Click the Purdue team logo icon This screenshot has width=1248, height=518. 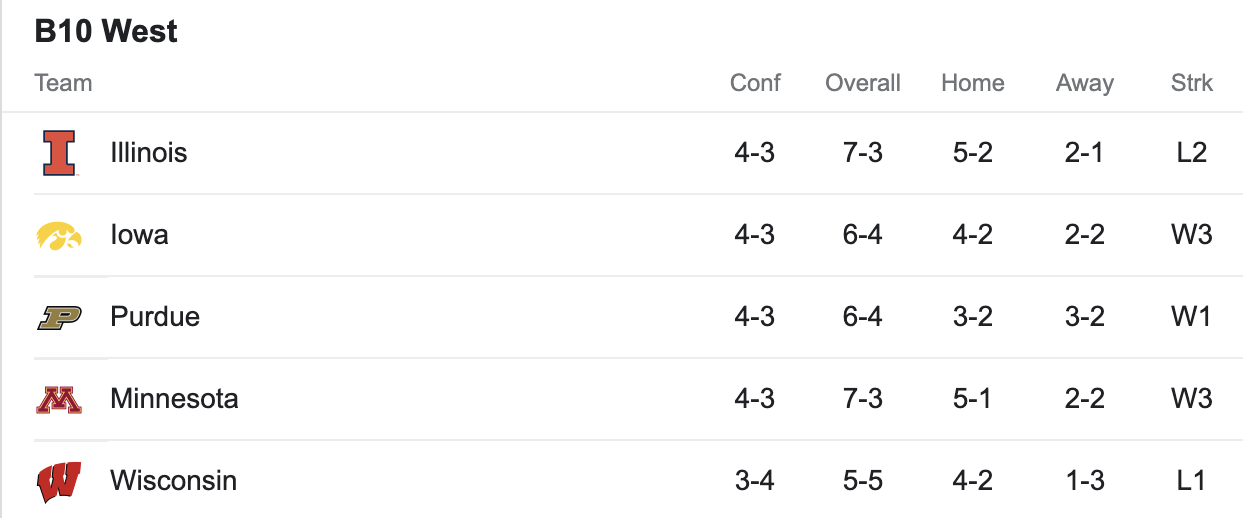(x=59, y=317)
